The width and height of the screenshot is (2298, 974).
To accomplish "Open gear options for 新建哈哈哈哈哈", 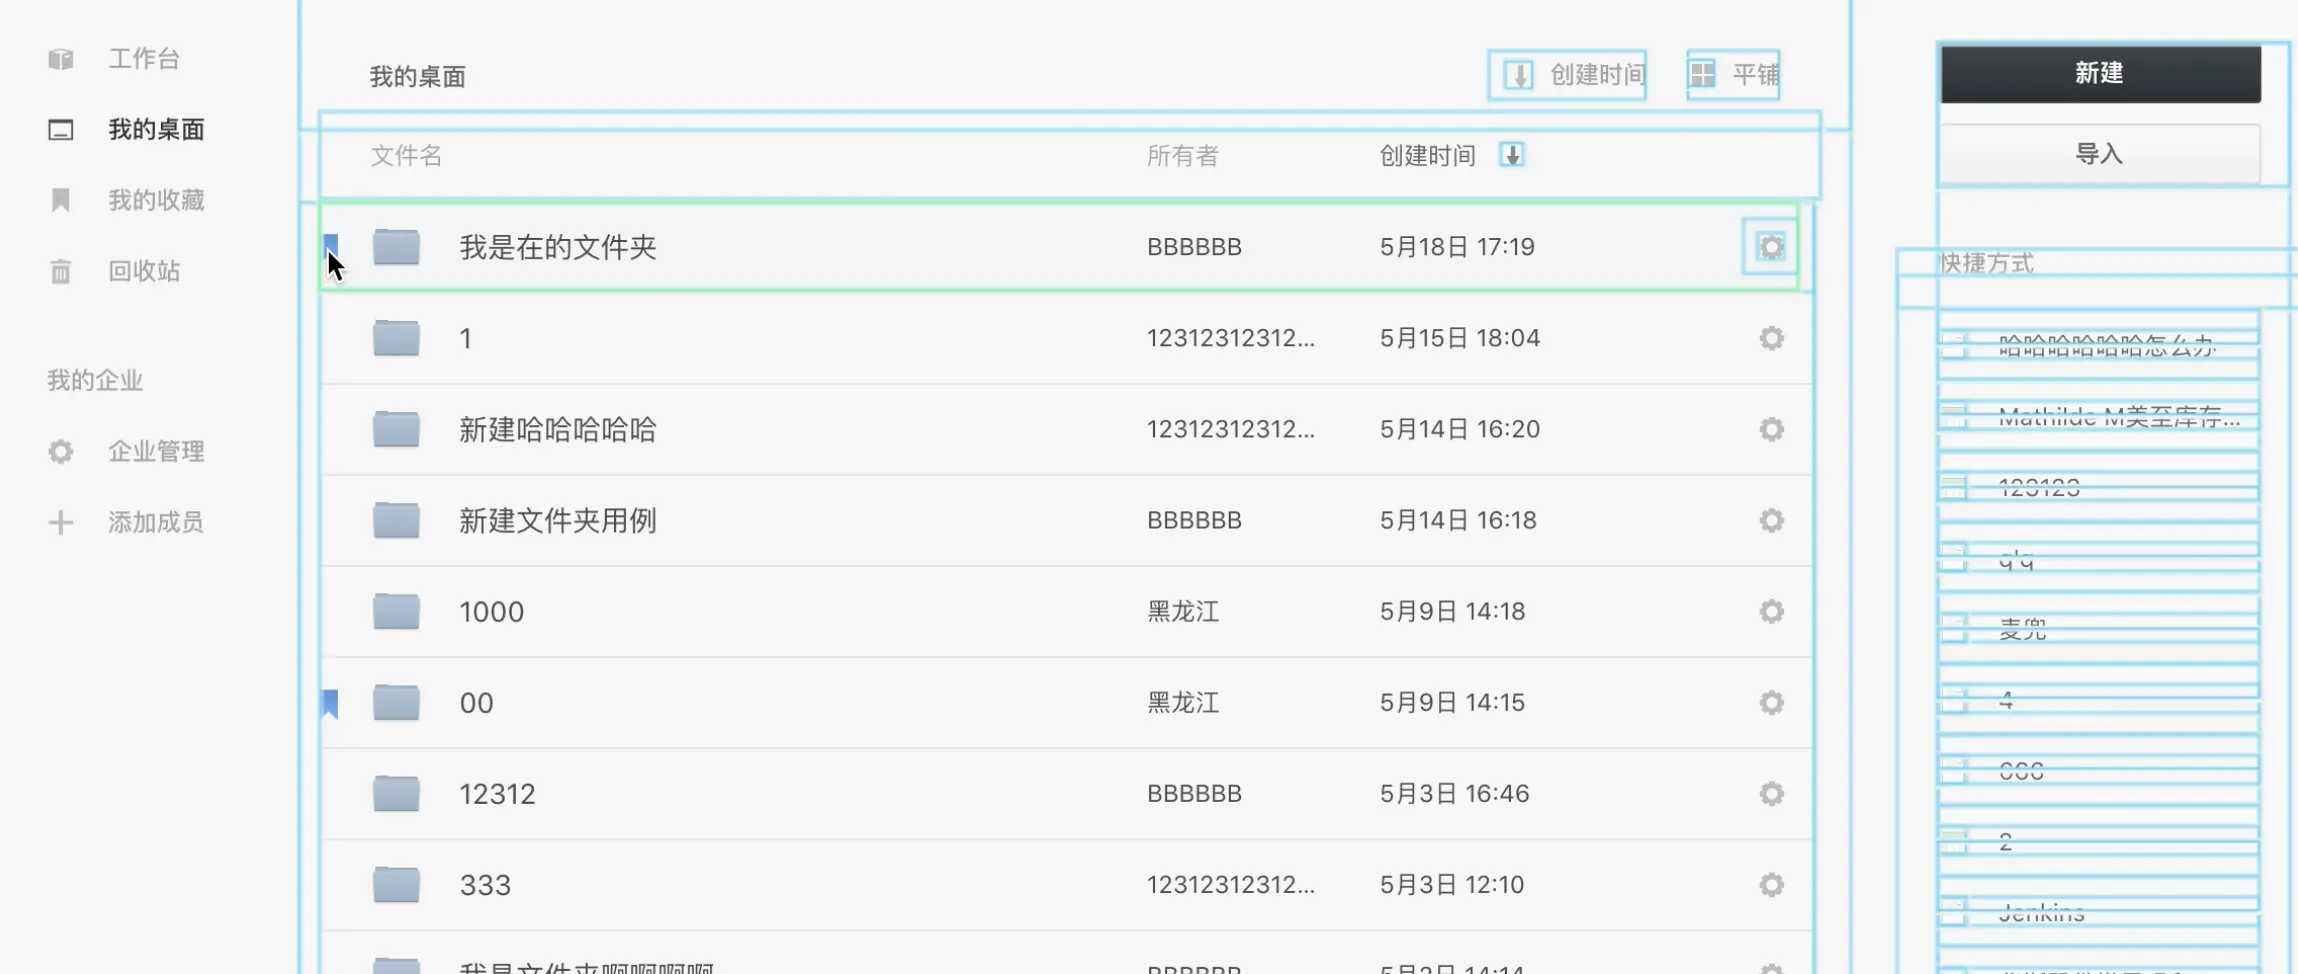I will click(1771, 429).
